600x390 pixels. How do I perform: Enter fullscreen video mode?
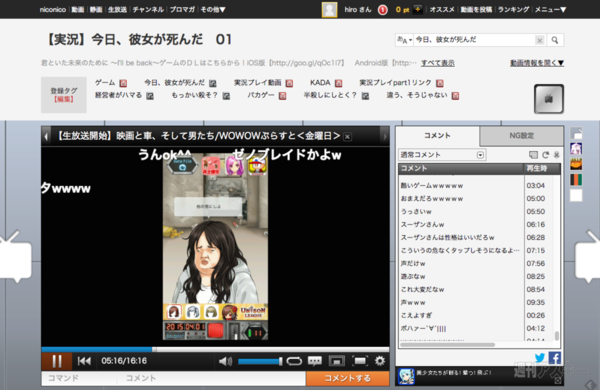coord(360,361)
